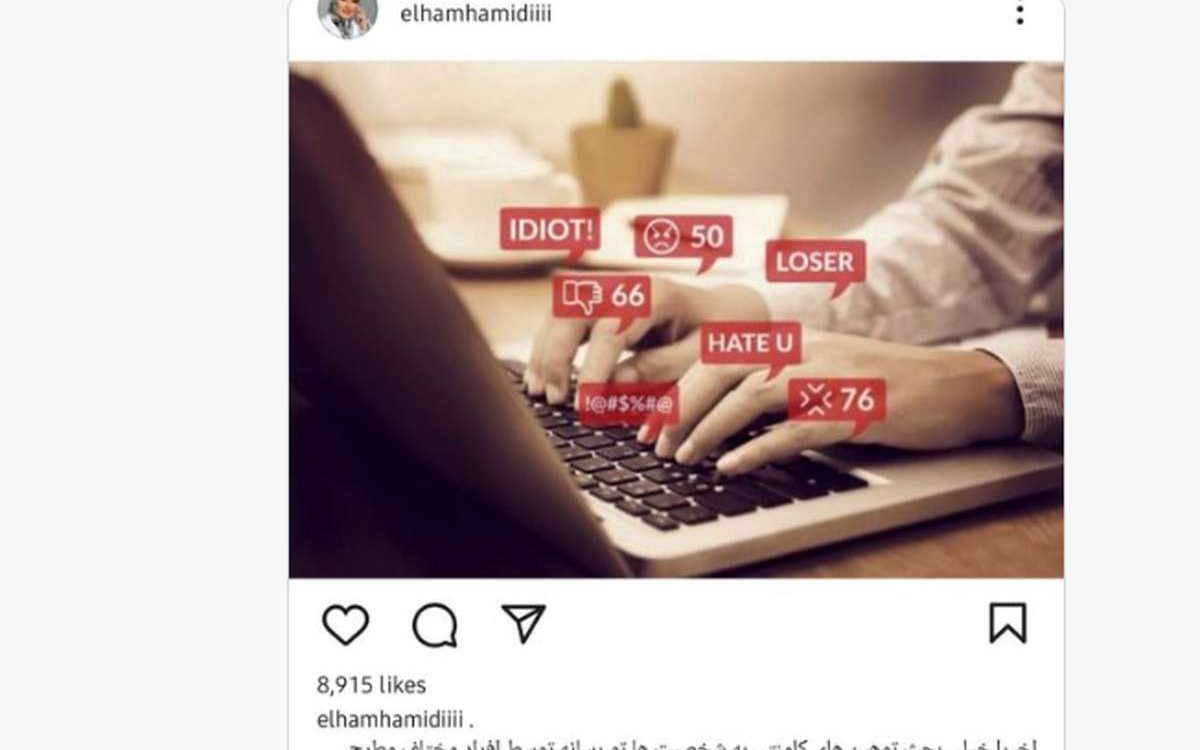Screen dimensions: 1200x750
Task: Click the 76 angry reaction bubble
Action: click(x=836, y=403)
